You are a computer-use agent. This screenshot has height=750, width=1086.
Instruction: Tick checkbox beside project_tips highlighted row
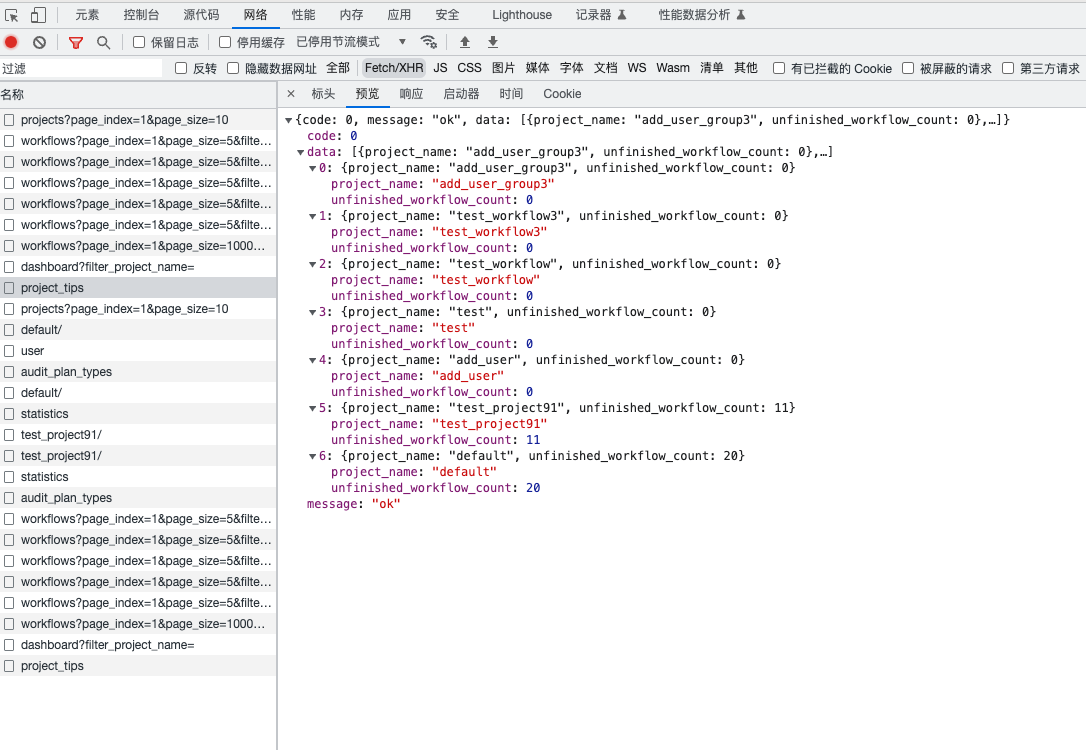(9, 288)
